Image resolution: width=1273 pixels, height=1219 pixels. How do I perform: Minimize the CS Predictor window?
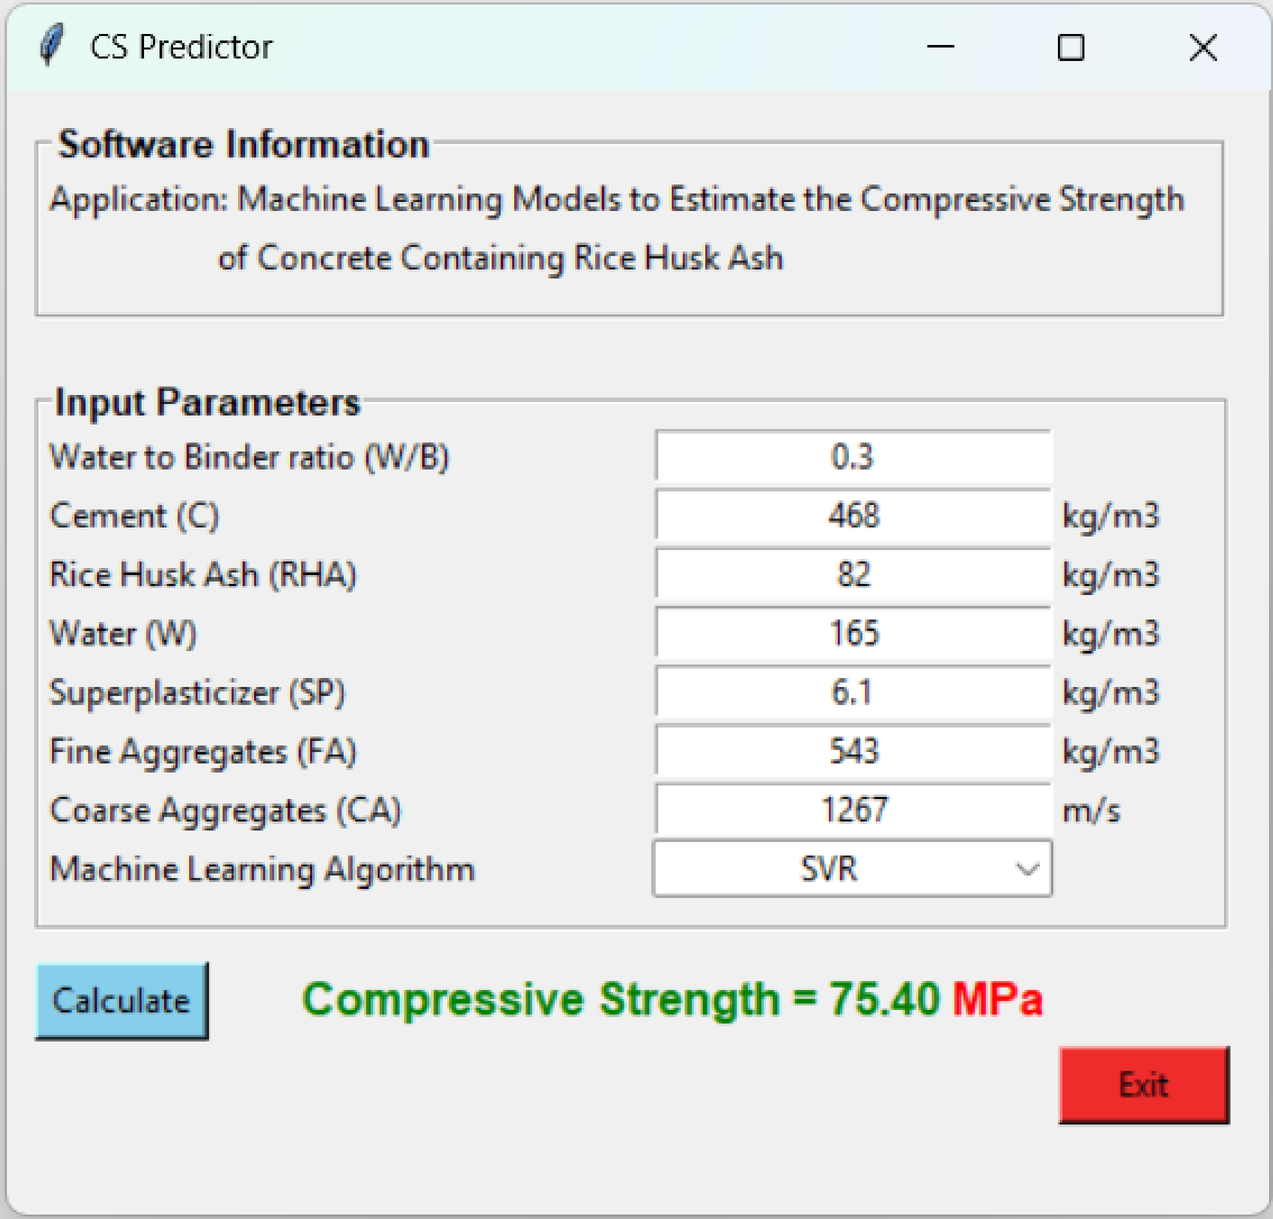(940, 47)
